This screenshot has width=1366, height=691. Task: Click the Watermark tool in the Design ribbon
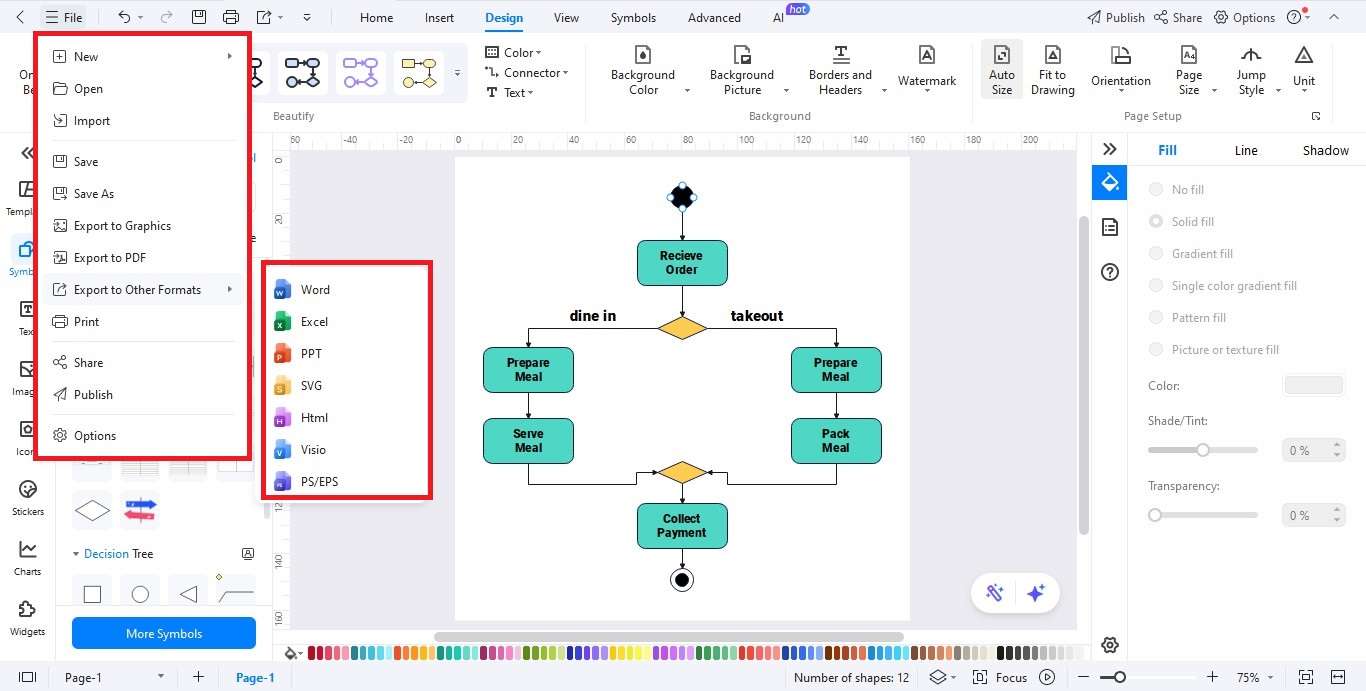click(926, 66)
